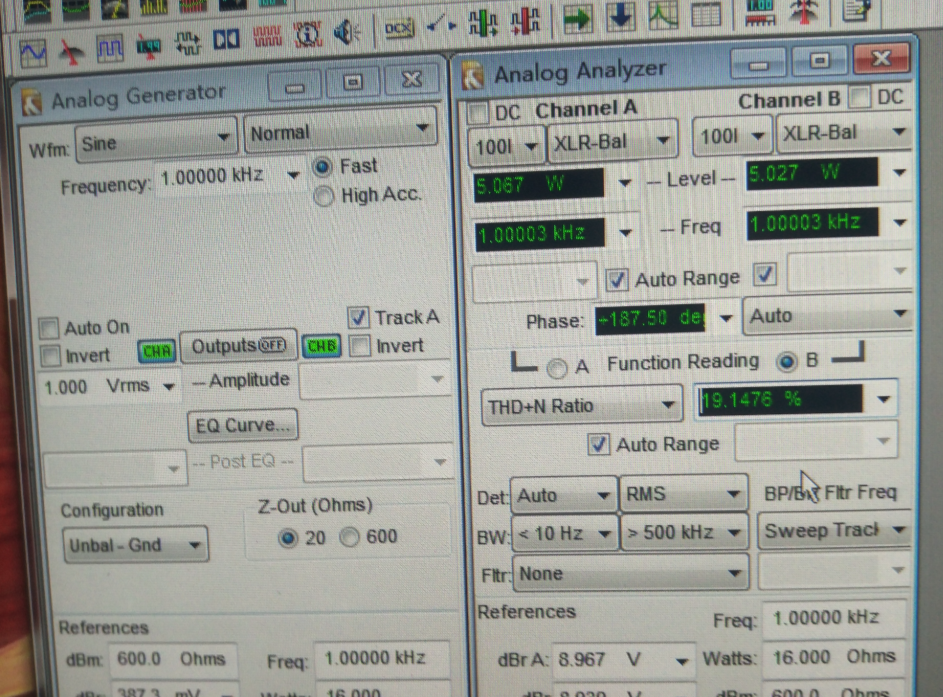Open Channel A XLR-Bal input dropdown
Viewport: 943px width, 697px height.
click(612, 142)
